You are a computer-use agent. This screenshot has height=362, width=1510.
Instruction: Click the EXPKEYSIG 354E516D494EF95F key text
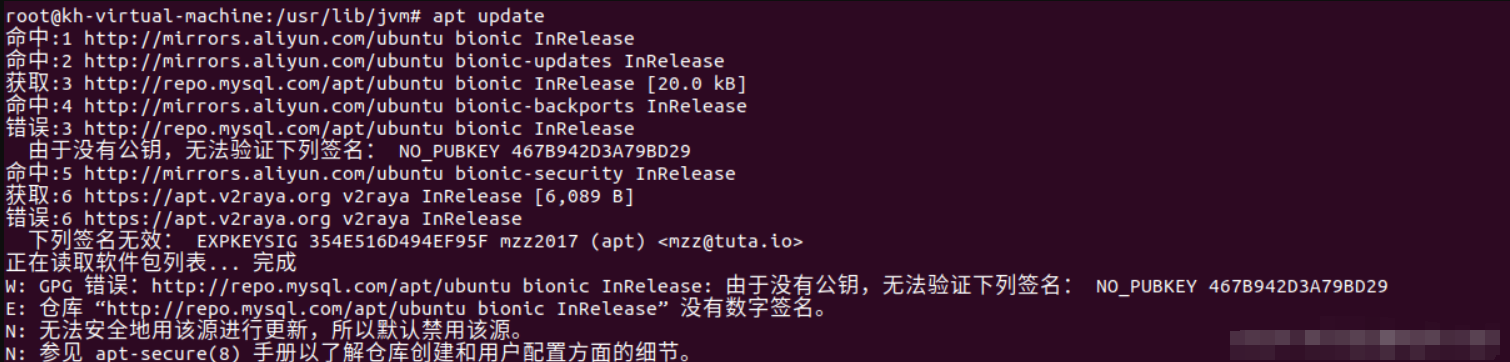tap(345, 241)
